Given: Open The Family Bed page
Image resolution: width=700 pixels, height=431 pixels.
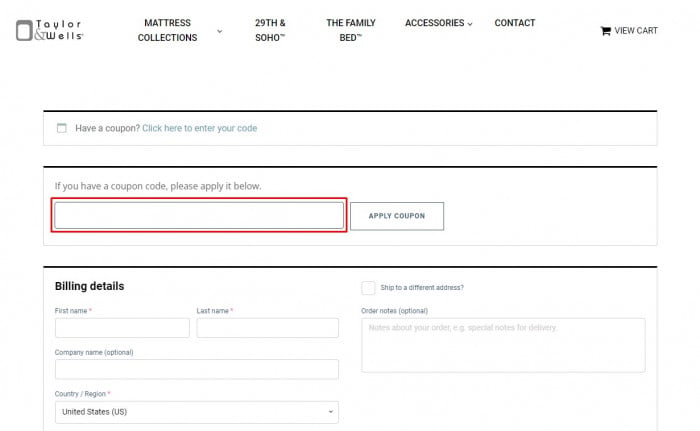Looking at the screenshot, I should coord(351,30).
